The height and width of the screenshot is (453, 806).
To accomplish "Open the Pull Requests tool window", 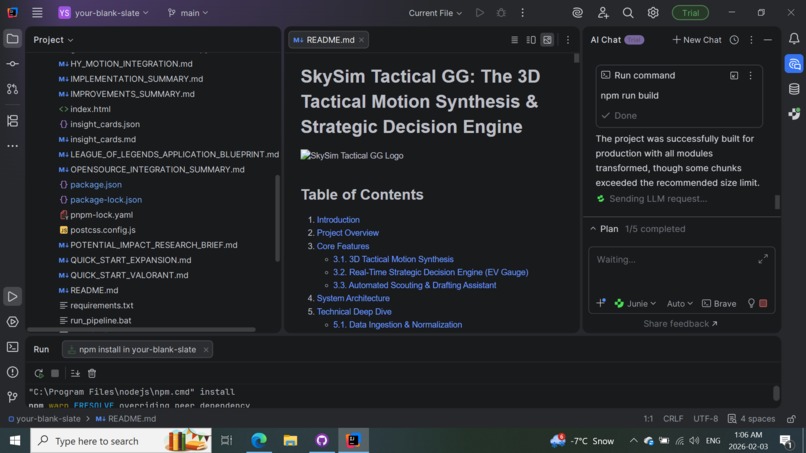I will tap(12, 88).
